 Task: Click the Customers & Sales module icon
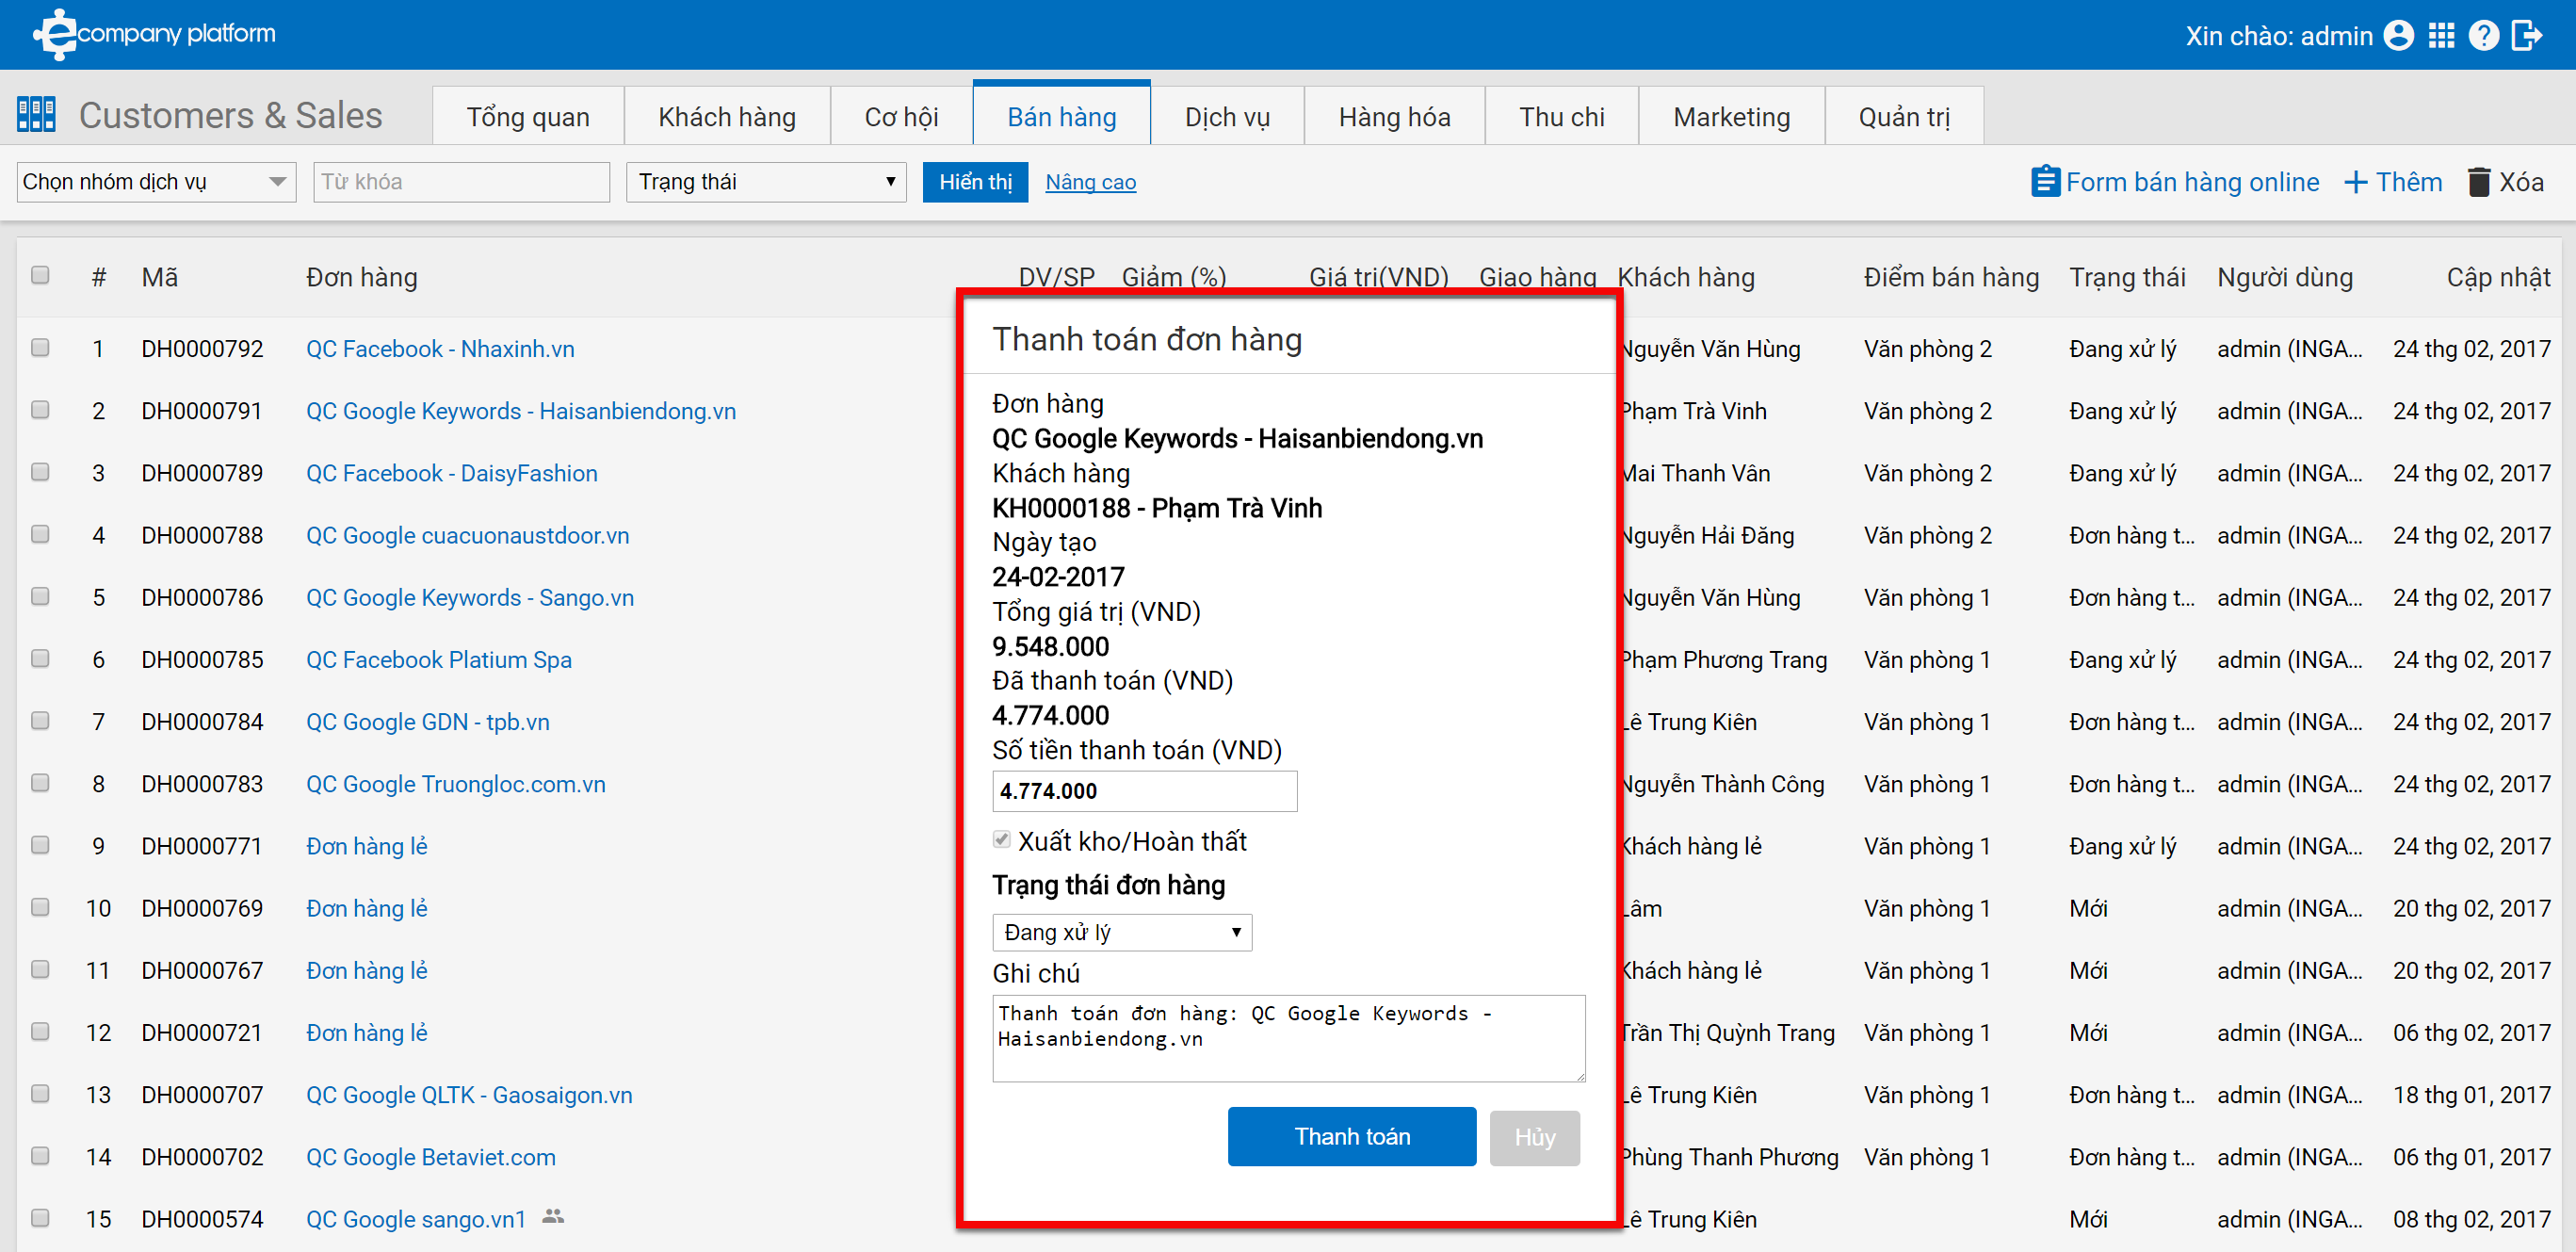coord(36,115)
